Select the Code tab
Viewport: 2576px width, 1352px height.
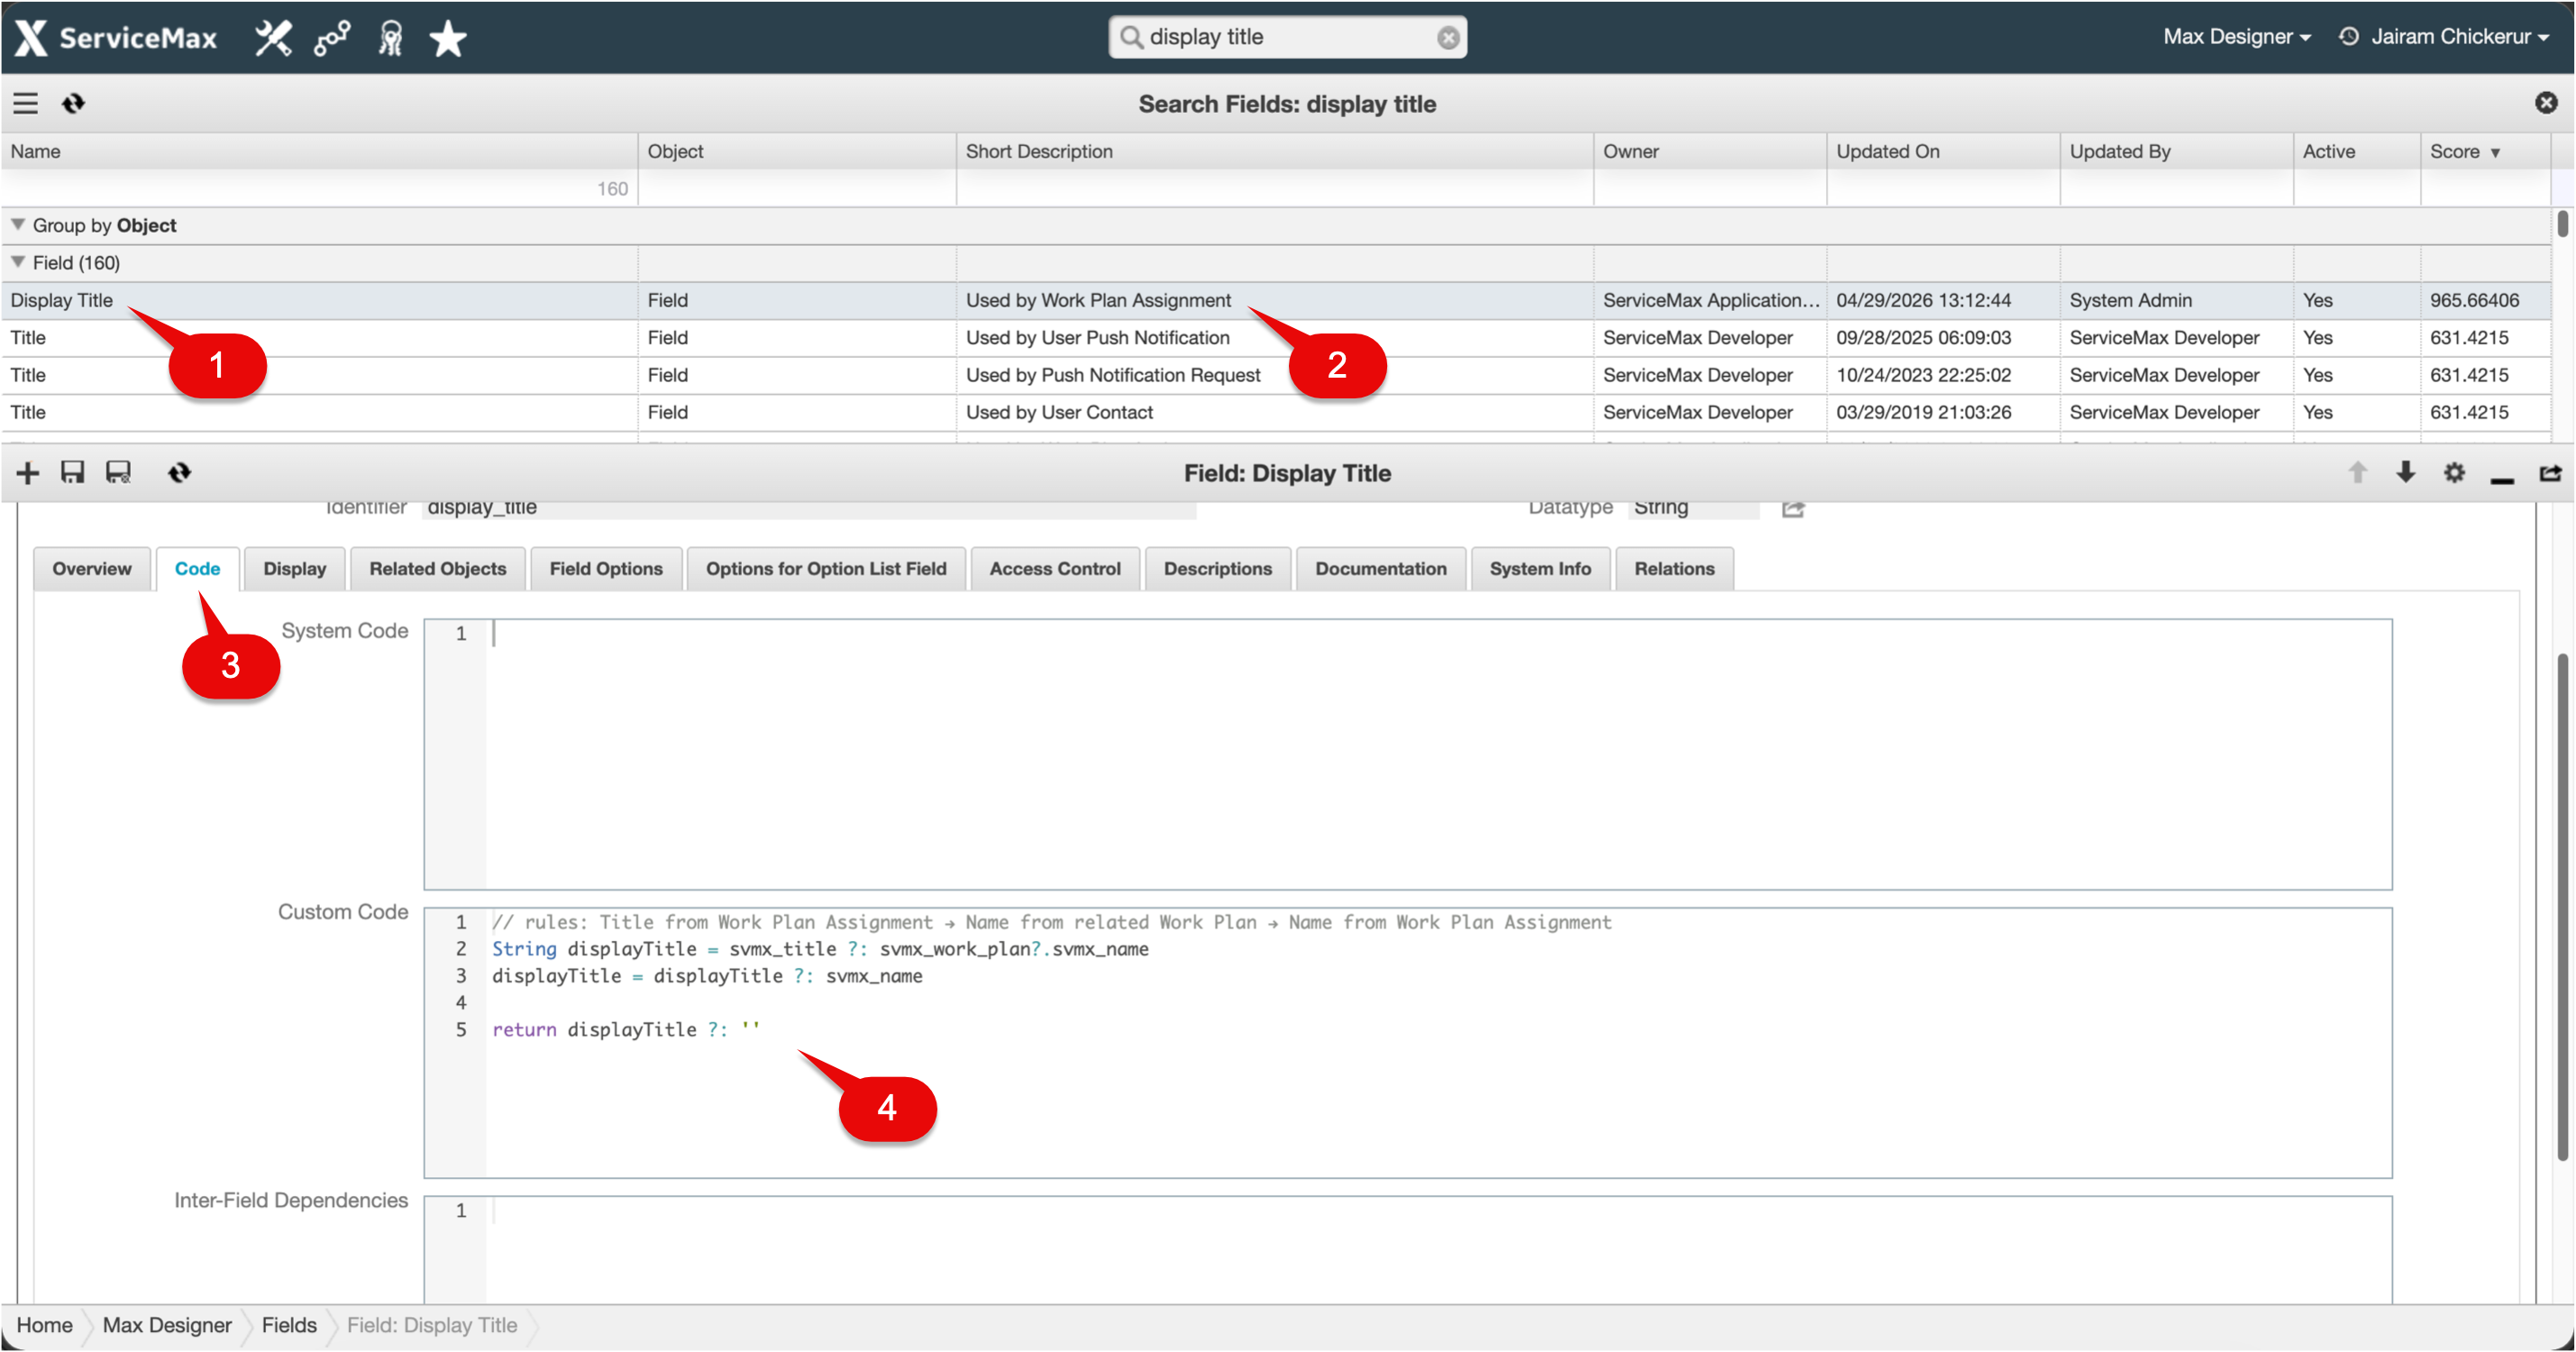197,569
